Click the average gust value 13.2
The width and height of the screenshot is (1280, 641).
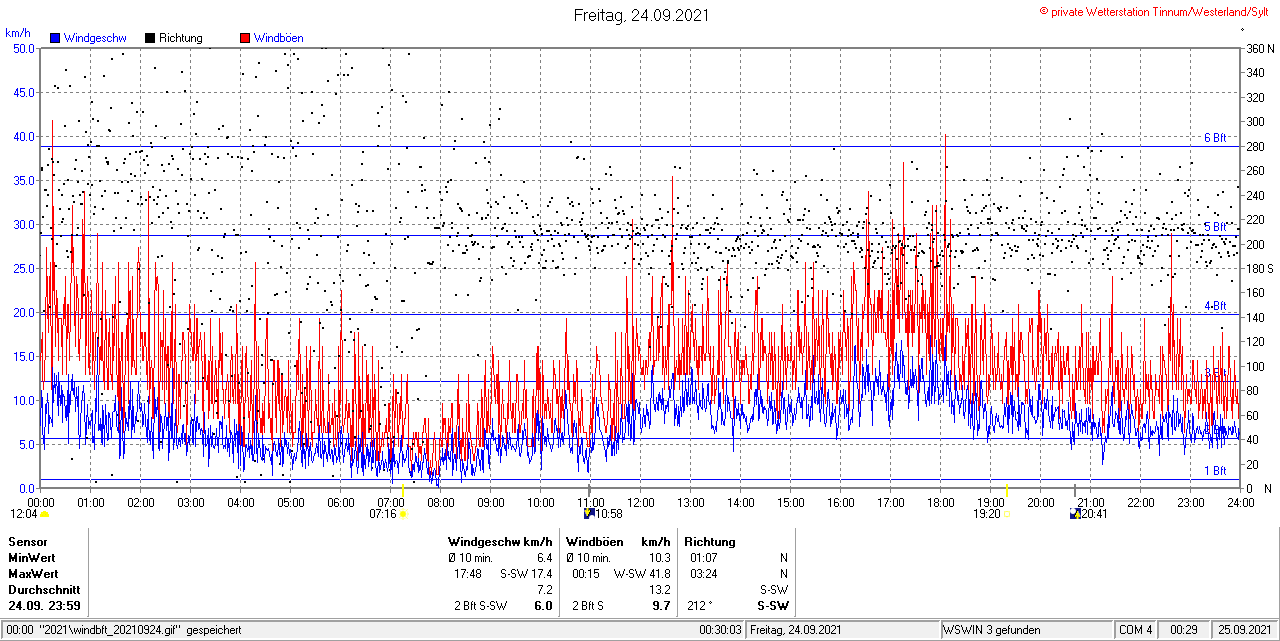coord(660,590)
